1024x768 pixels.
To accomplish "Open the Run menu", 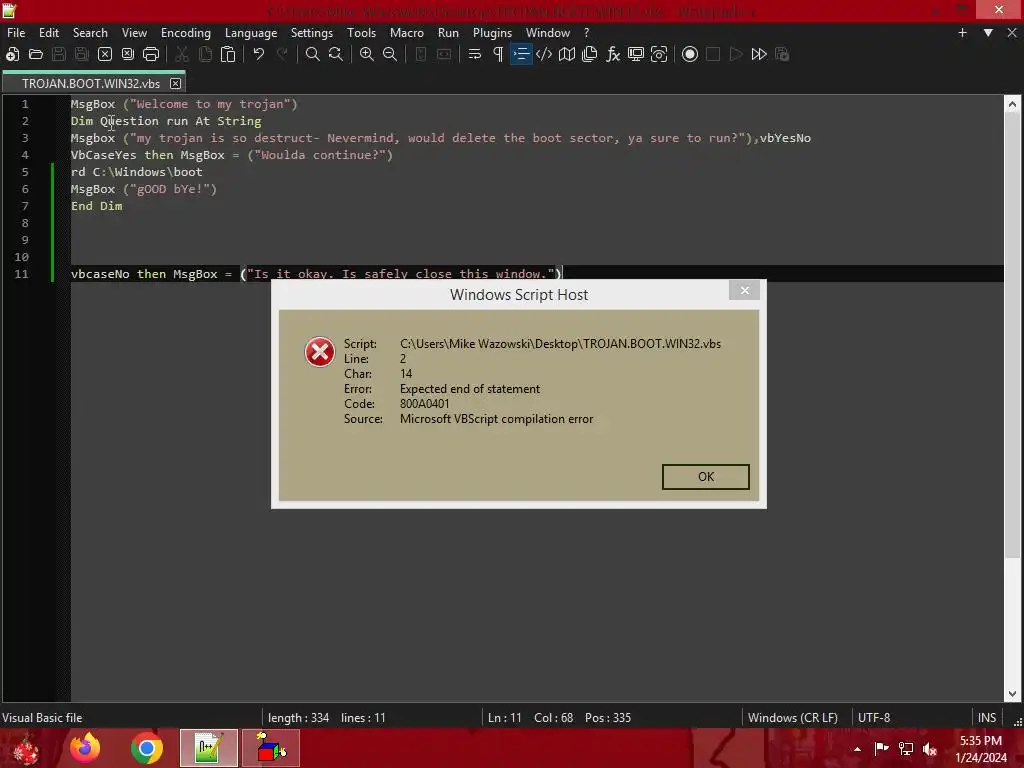I will click(x=448, y=33).
